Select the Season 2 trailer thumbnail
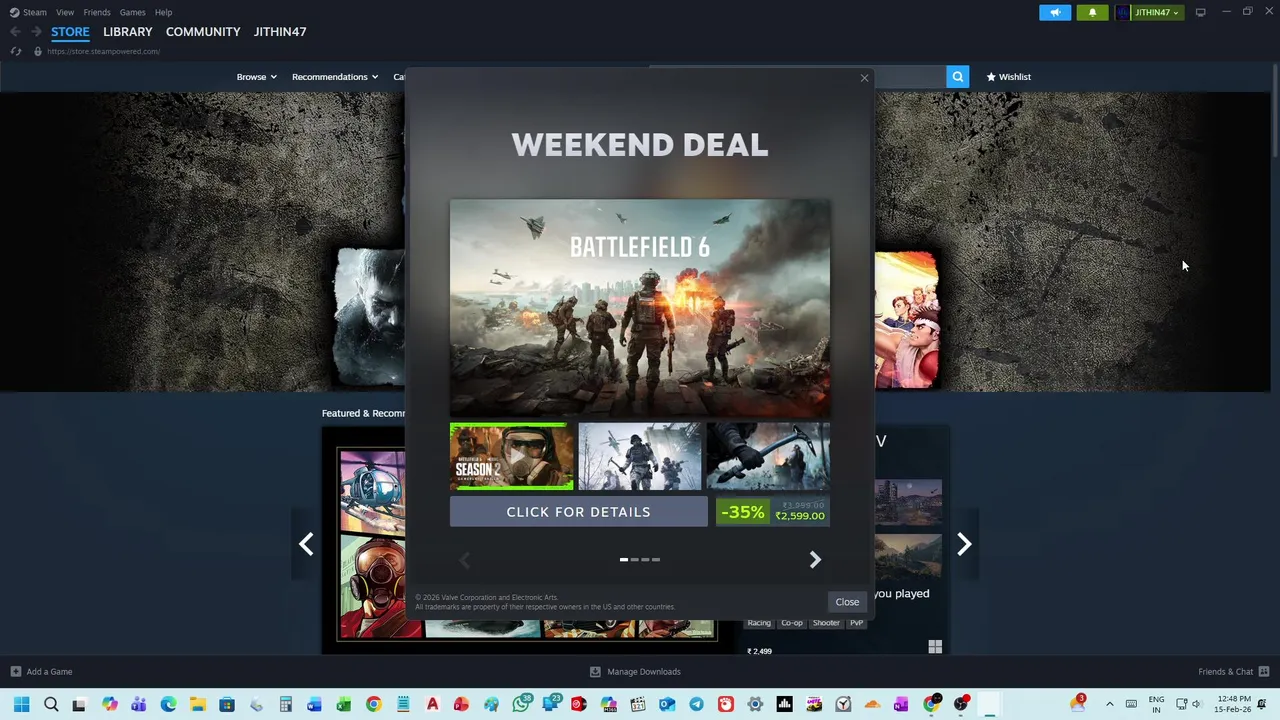 click(x=512, y=456)
